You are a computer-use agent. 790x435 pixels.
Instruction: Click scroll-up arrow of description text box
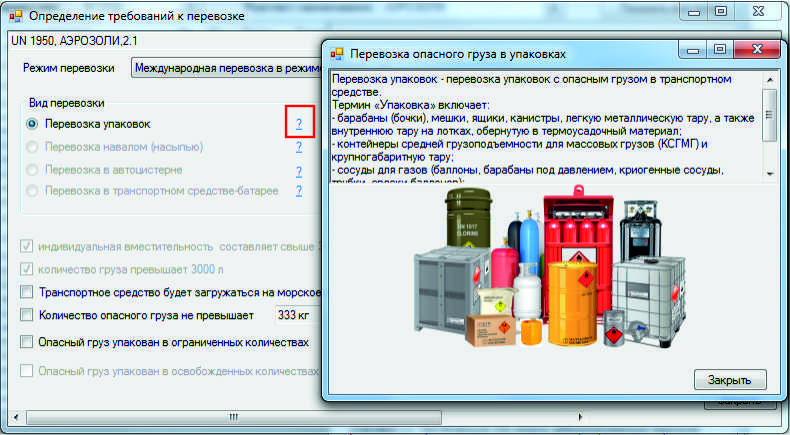click(x=770, y=80)
